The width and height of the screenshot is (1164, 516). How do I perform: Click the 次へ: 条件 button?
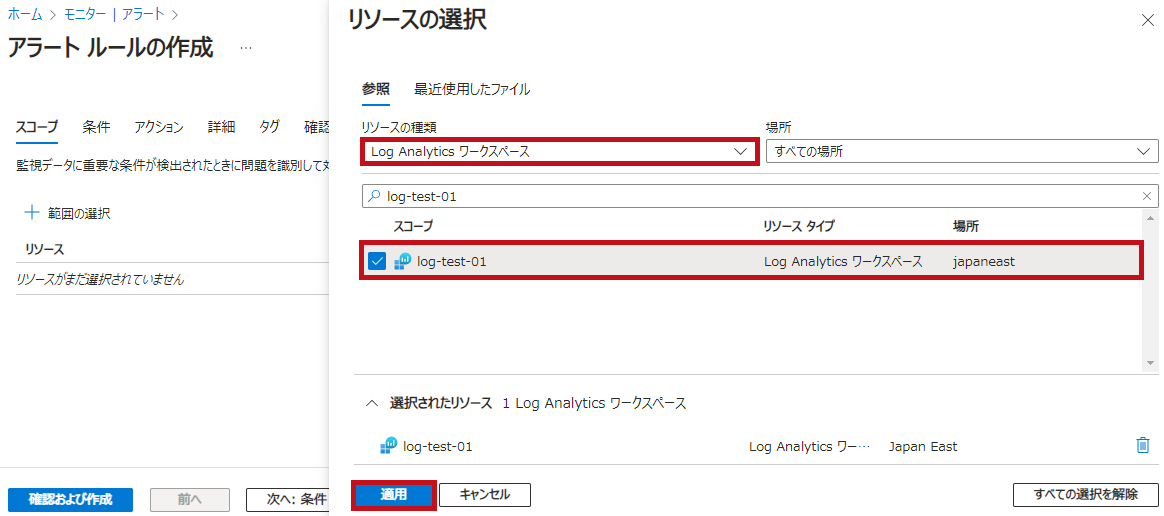(290, 499)
